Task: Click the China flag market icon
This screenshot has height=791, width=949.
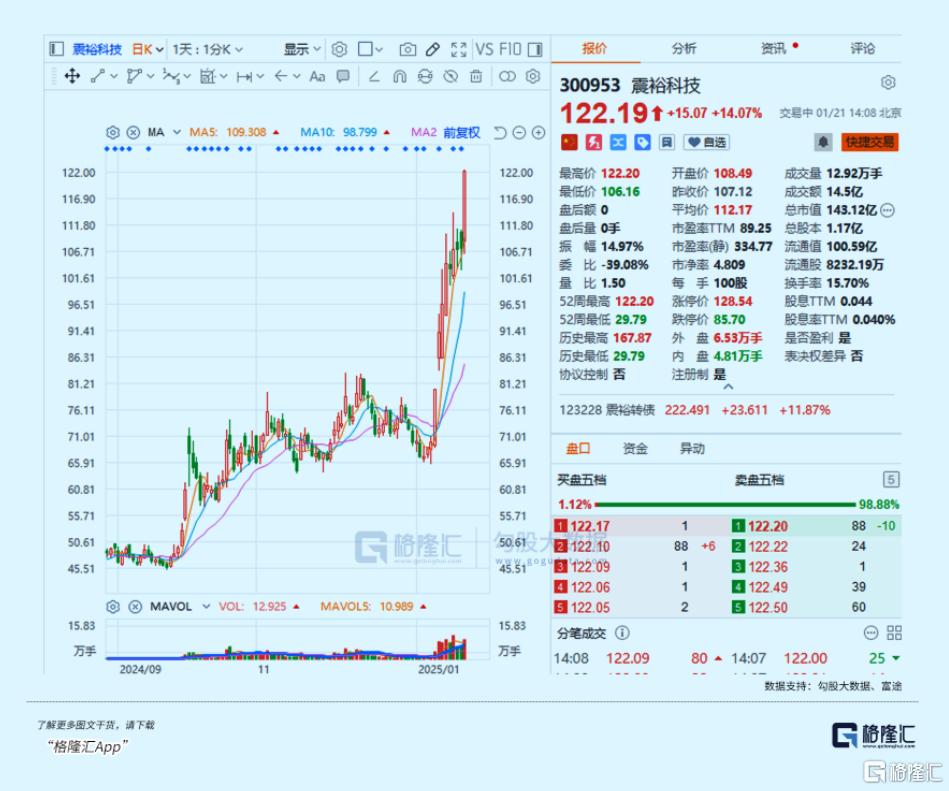Action: click(570, 142)
